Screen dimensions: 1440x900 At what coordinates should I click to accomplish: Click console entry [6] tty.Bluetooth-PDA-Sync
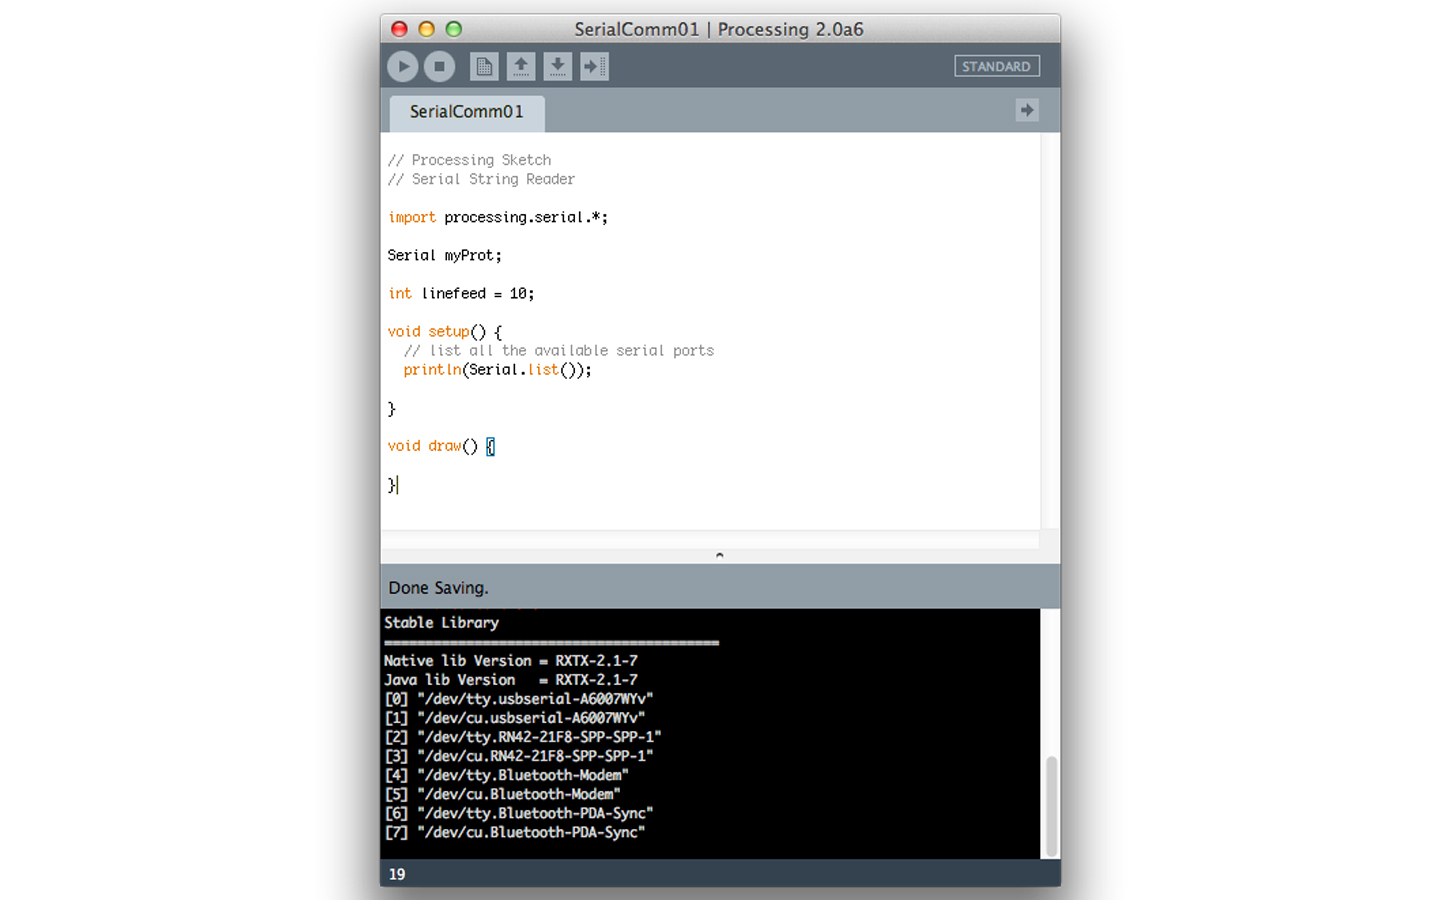point(519,813)
